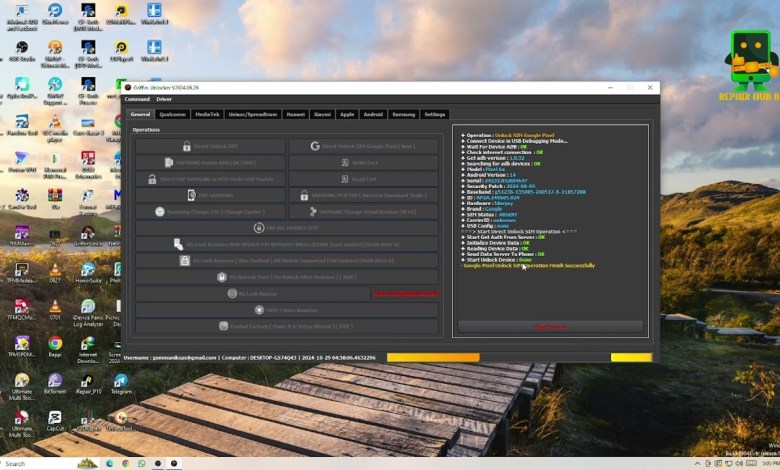Open the Chrome shortcut labeled Beppi
The width and height of the screenshot is (780, 470).
click(55, 347)
